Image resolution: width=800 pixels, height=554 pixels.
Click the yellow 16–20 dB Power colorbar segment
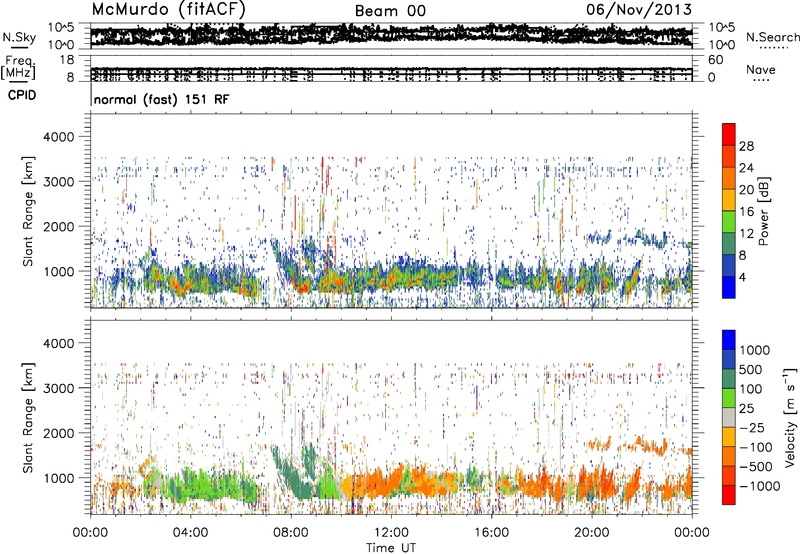pyautogui.click(x=729, y=199)
